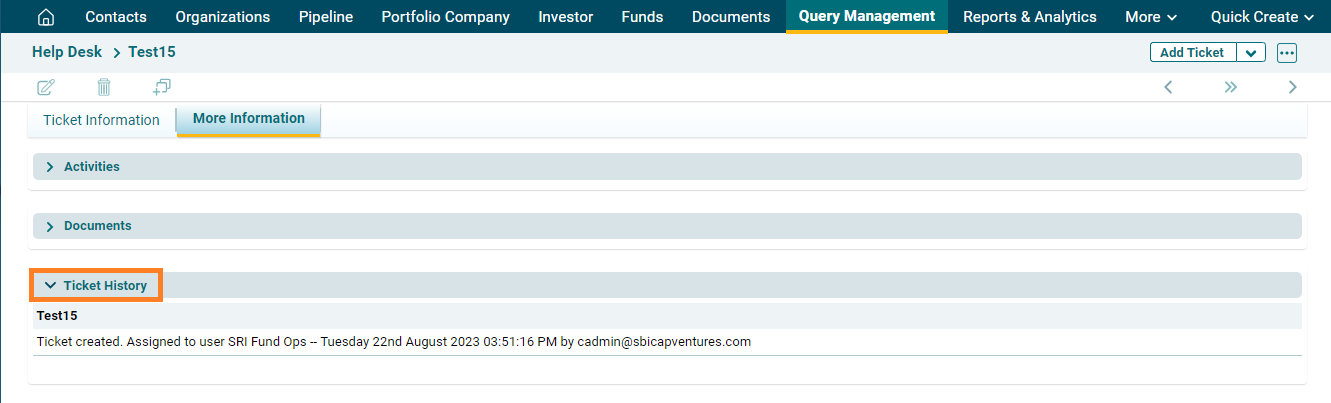The image size is (1331, 403).
Task: Expand the Documents section
Action: (97, 226)
